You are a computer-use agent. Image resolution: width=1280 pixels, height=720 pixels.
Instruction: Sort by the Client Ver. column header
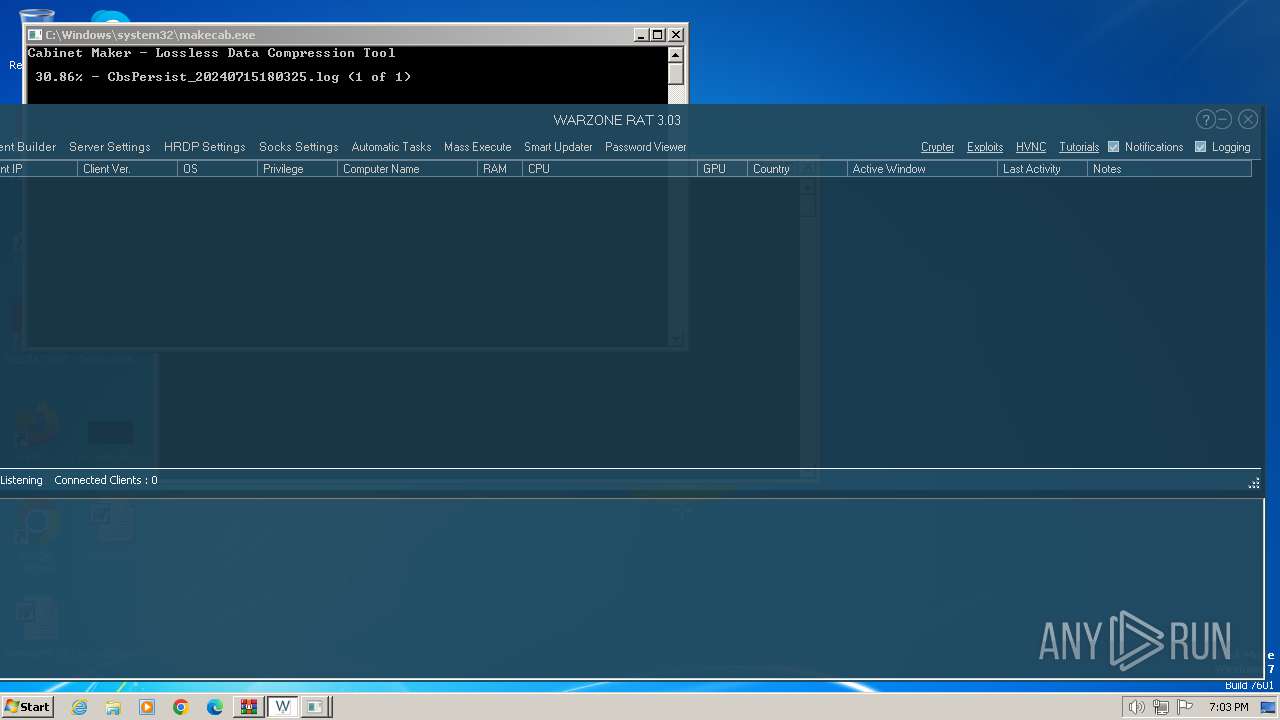127,169
